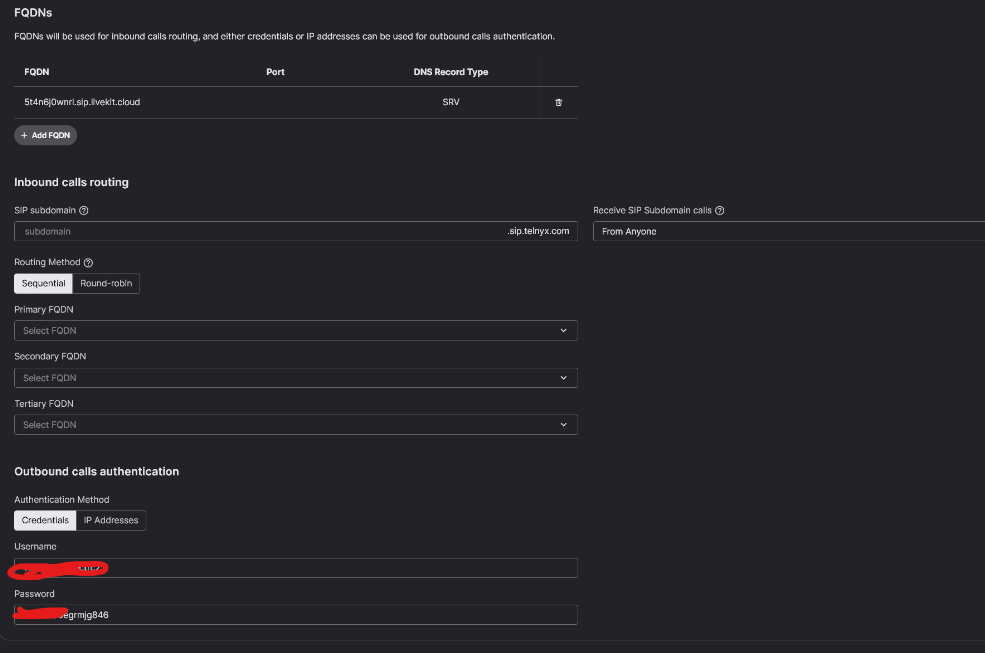Select the 5t4n6j0wnri.sip.livekit.cloud FQDN entry
Image resolution: width=985 pixels, height=653 pixels.
pyautogui.click(x=82, y=102)
